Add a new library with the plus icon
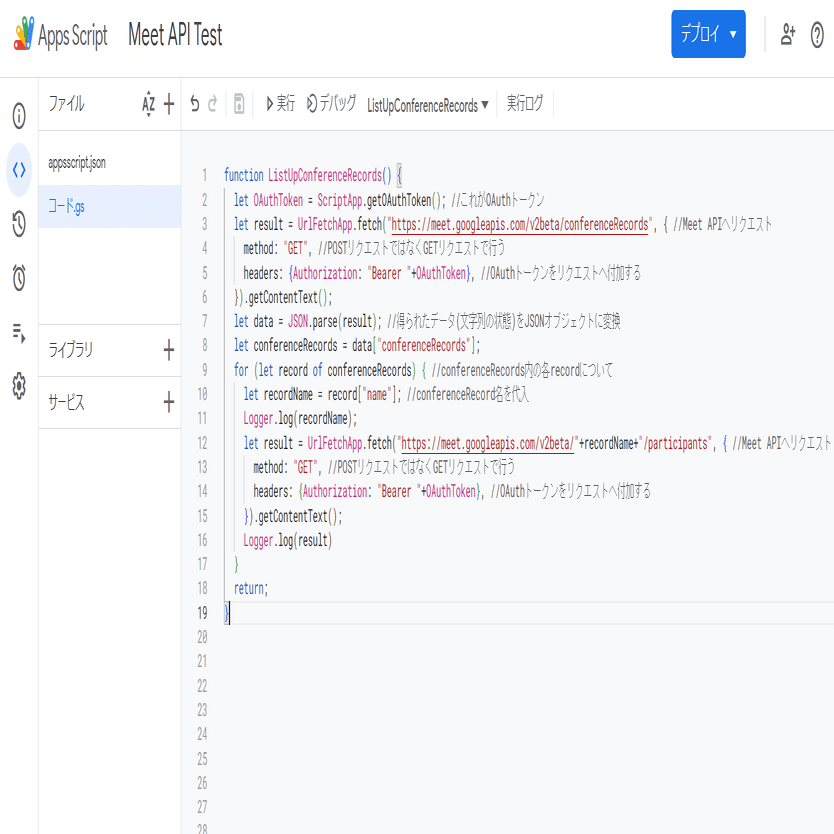 pos(169,351)
